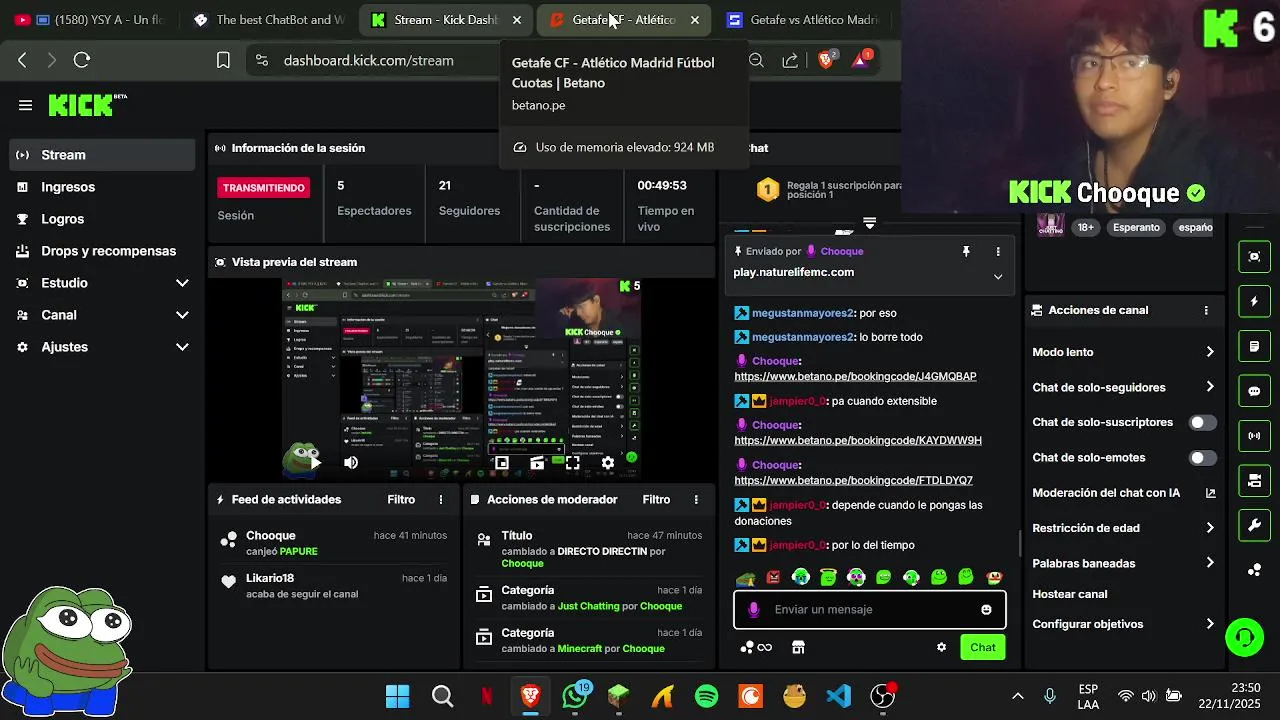
Task: Open Acciones de moderador three-dot menu
Action: (696, 499)
